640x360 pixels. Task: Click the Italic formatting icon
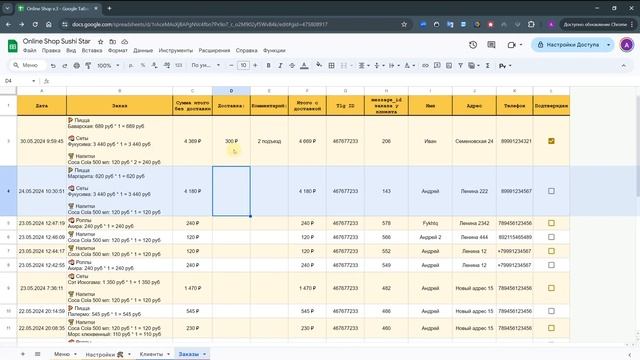click(x=280, y=65)
